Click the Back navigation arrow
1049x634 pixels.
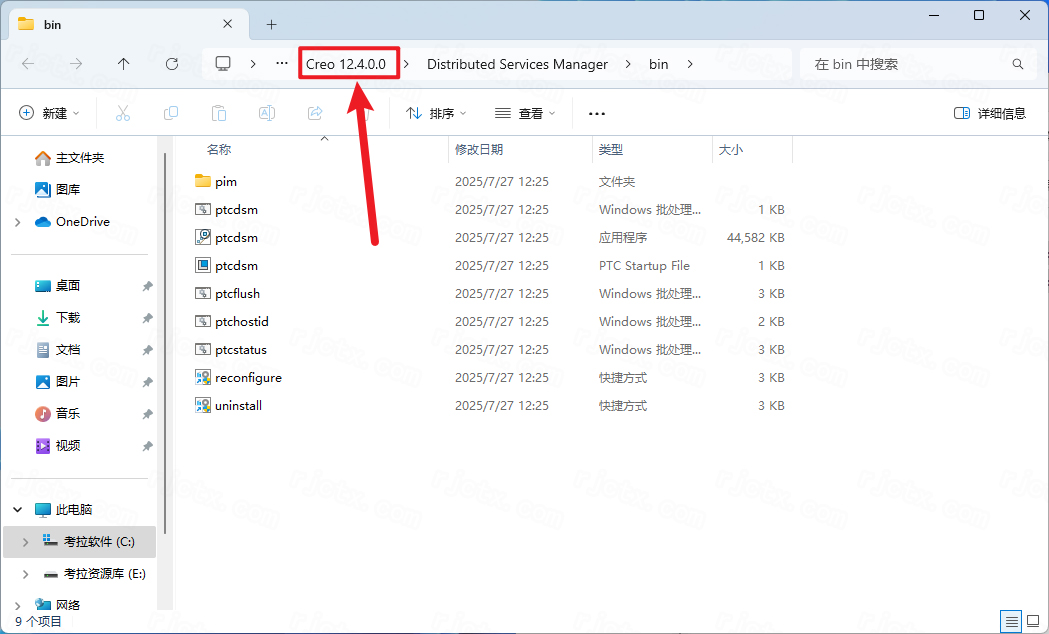(x=28, y=64)
